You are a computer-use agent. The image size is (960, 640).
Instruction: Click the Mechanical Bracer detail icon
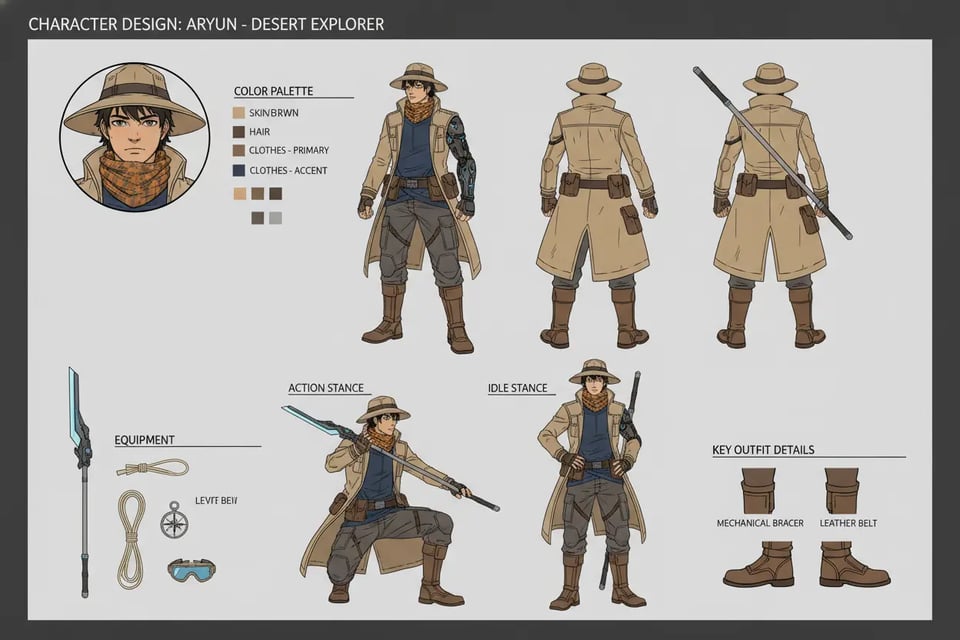click(x=757, y=490)
